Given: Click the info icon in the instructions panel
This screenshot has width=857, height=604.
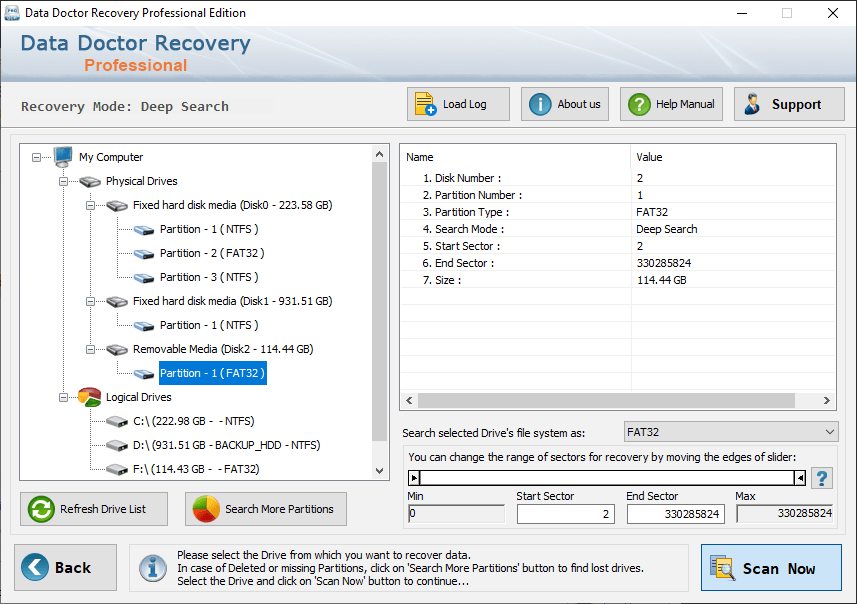Looking at the screenshot, I should point(152,568).
